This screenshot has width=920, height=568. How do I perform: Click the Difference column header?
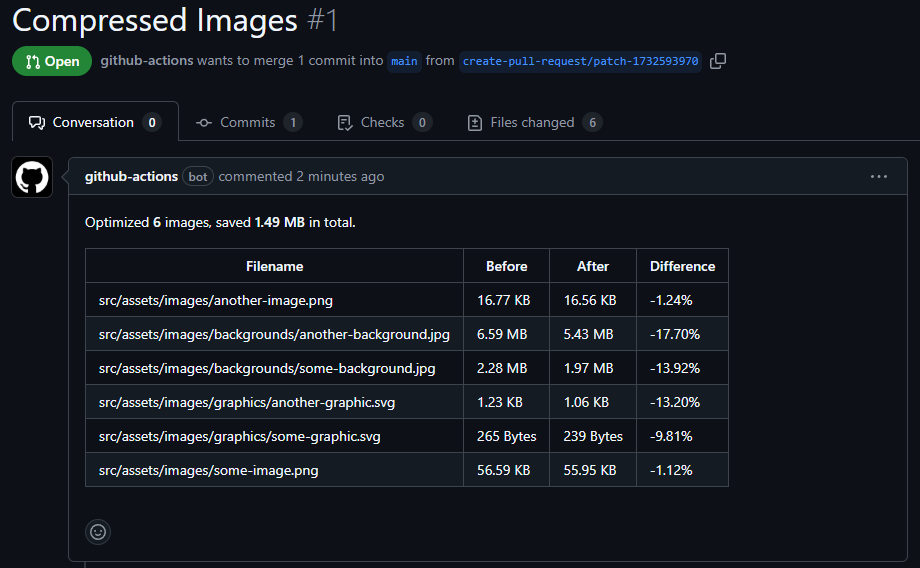click(682, 266)
